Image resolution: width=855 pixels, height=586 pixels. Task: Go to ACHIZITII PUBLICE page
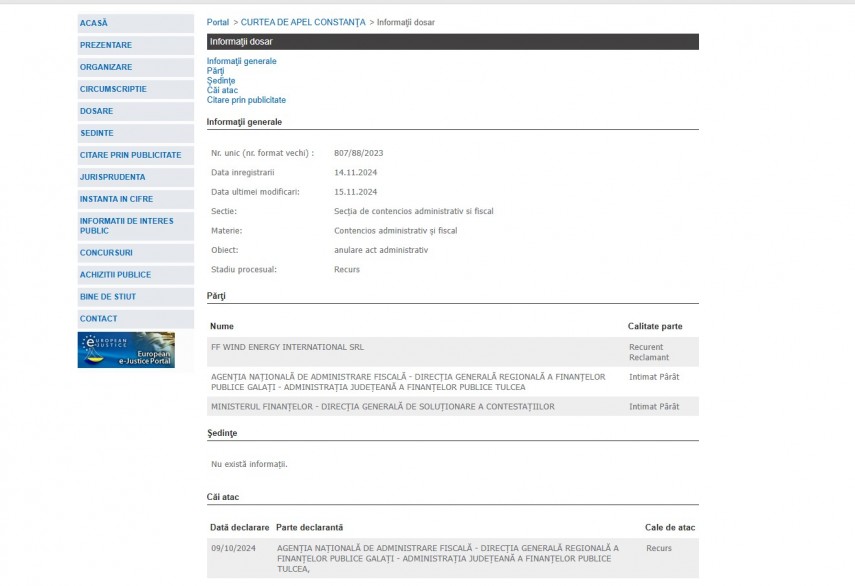click(115, 275)
